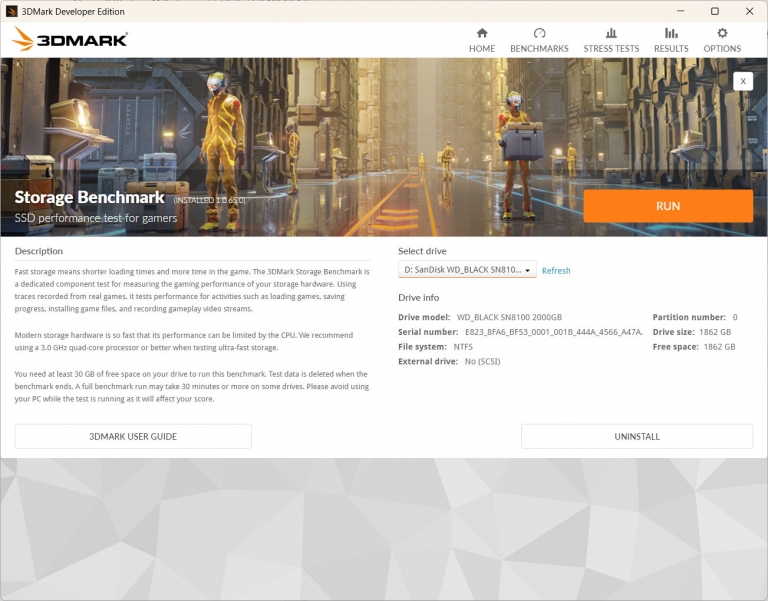Click the STRESS TESTS menu label
The image size is (768, 601).
(611, 48)
